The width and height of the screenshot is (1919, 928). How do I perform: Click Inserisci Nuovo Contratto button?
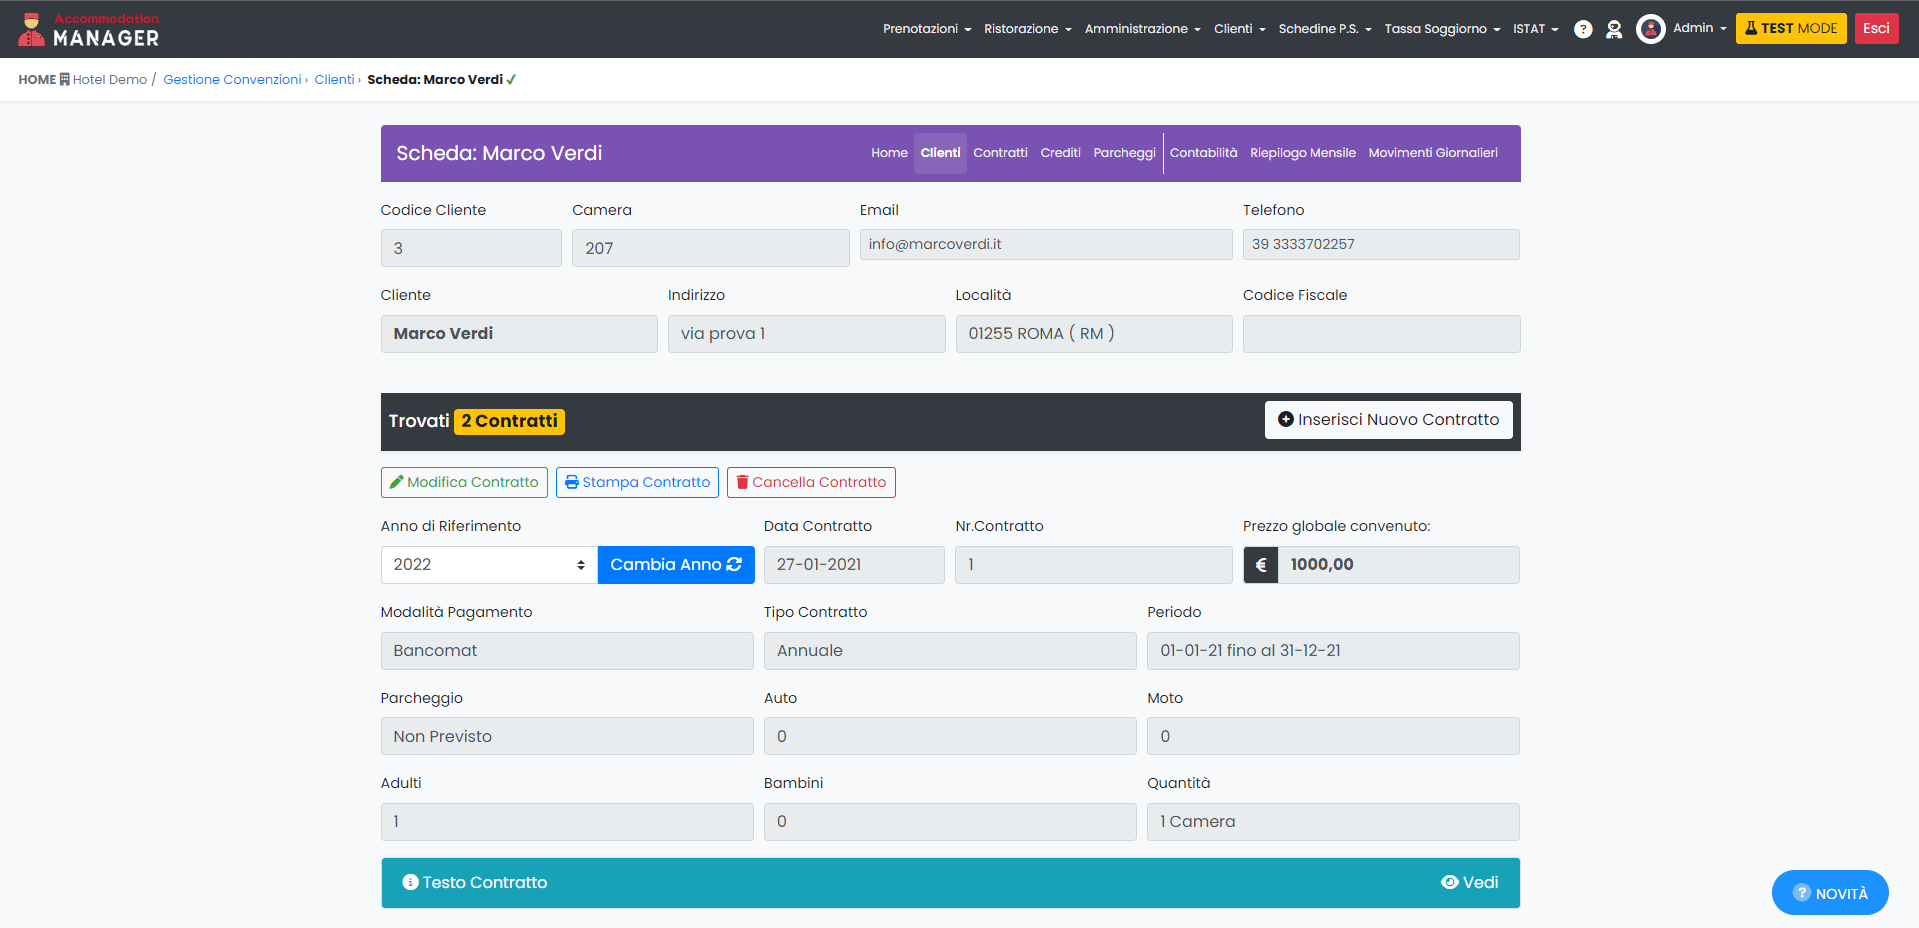click(1388, 420)
